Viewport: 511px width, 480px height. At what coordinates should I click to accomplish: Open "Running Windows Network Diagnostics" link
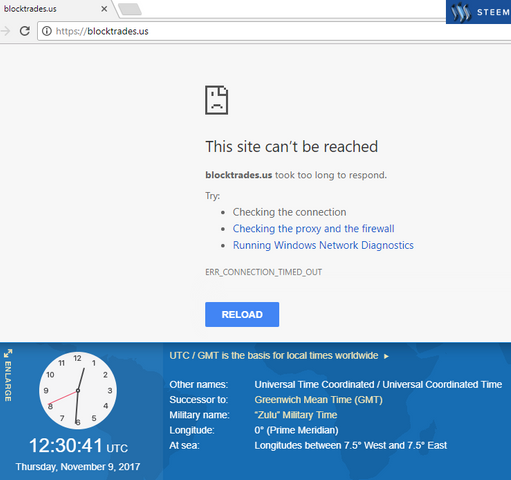click(323, 245)
